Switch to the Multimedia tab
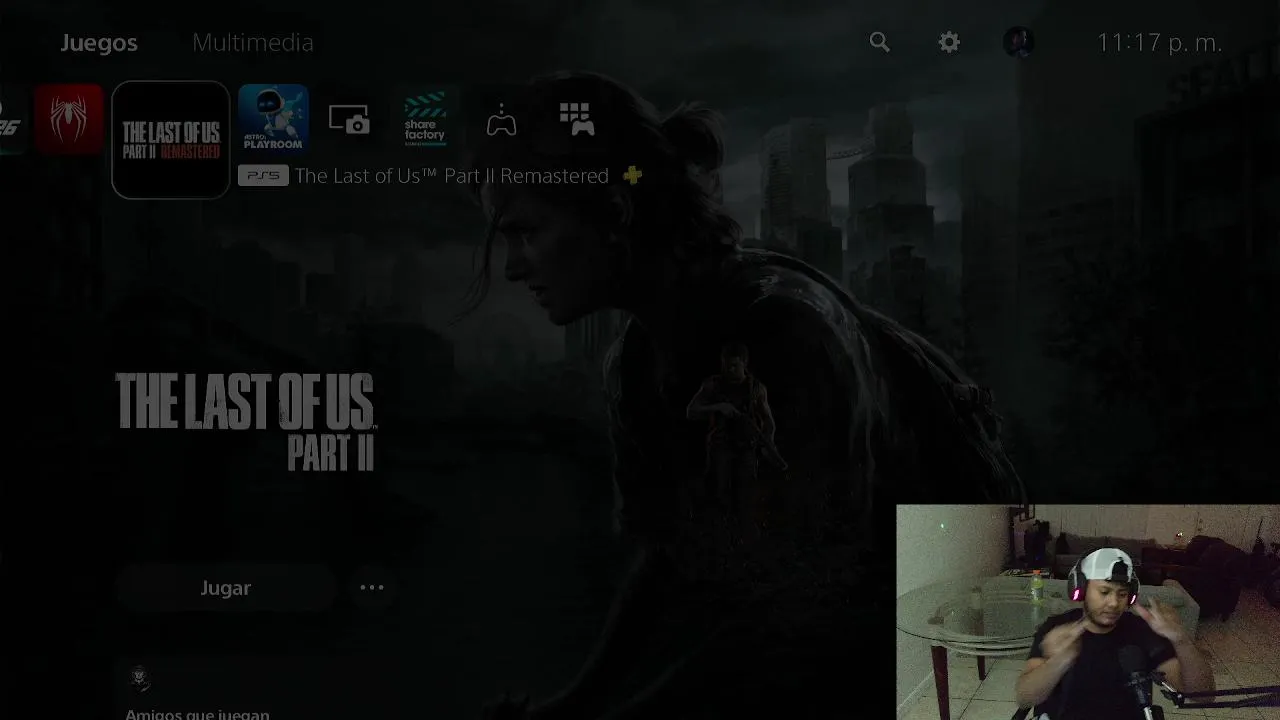 253,43
